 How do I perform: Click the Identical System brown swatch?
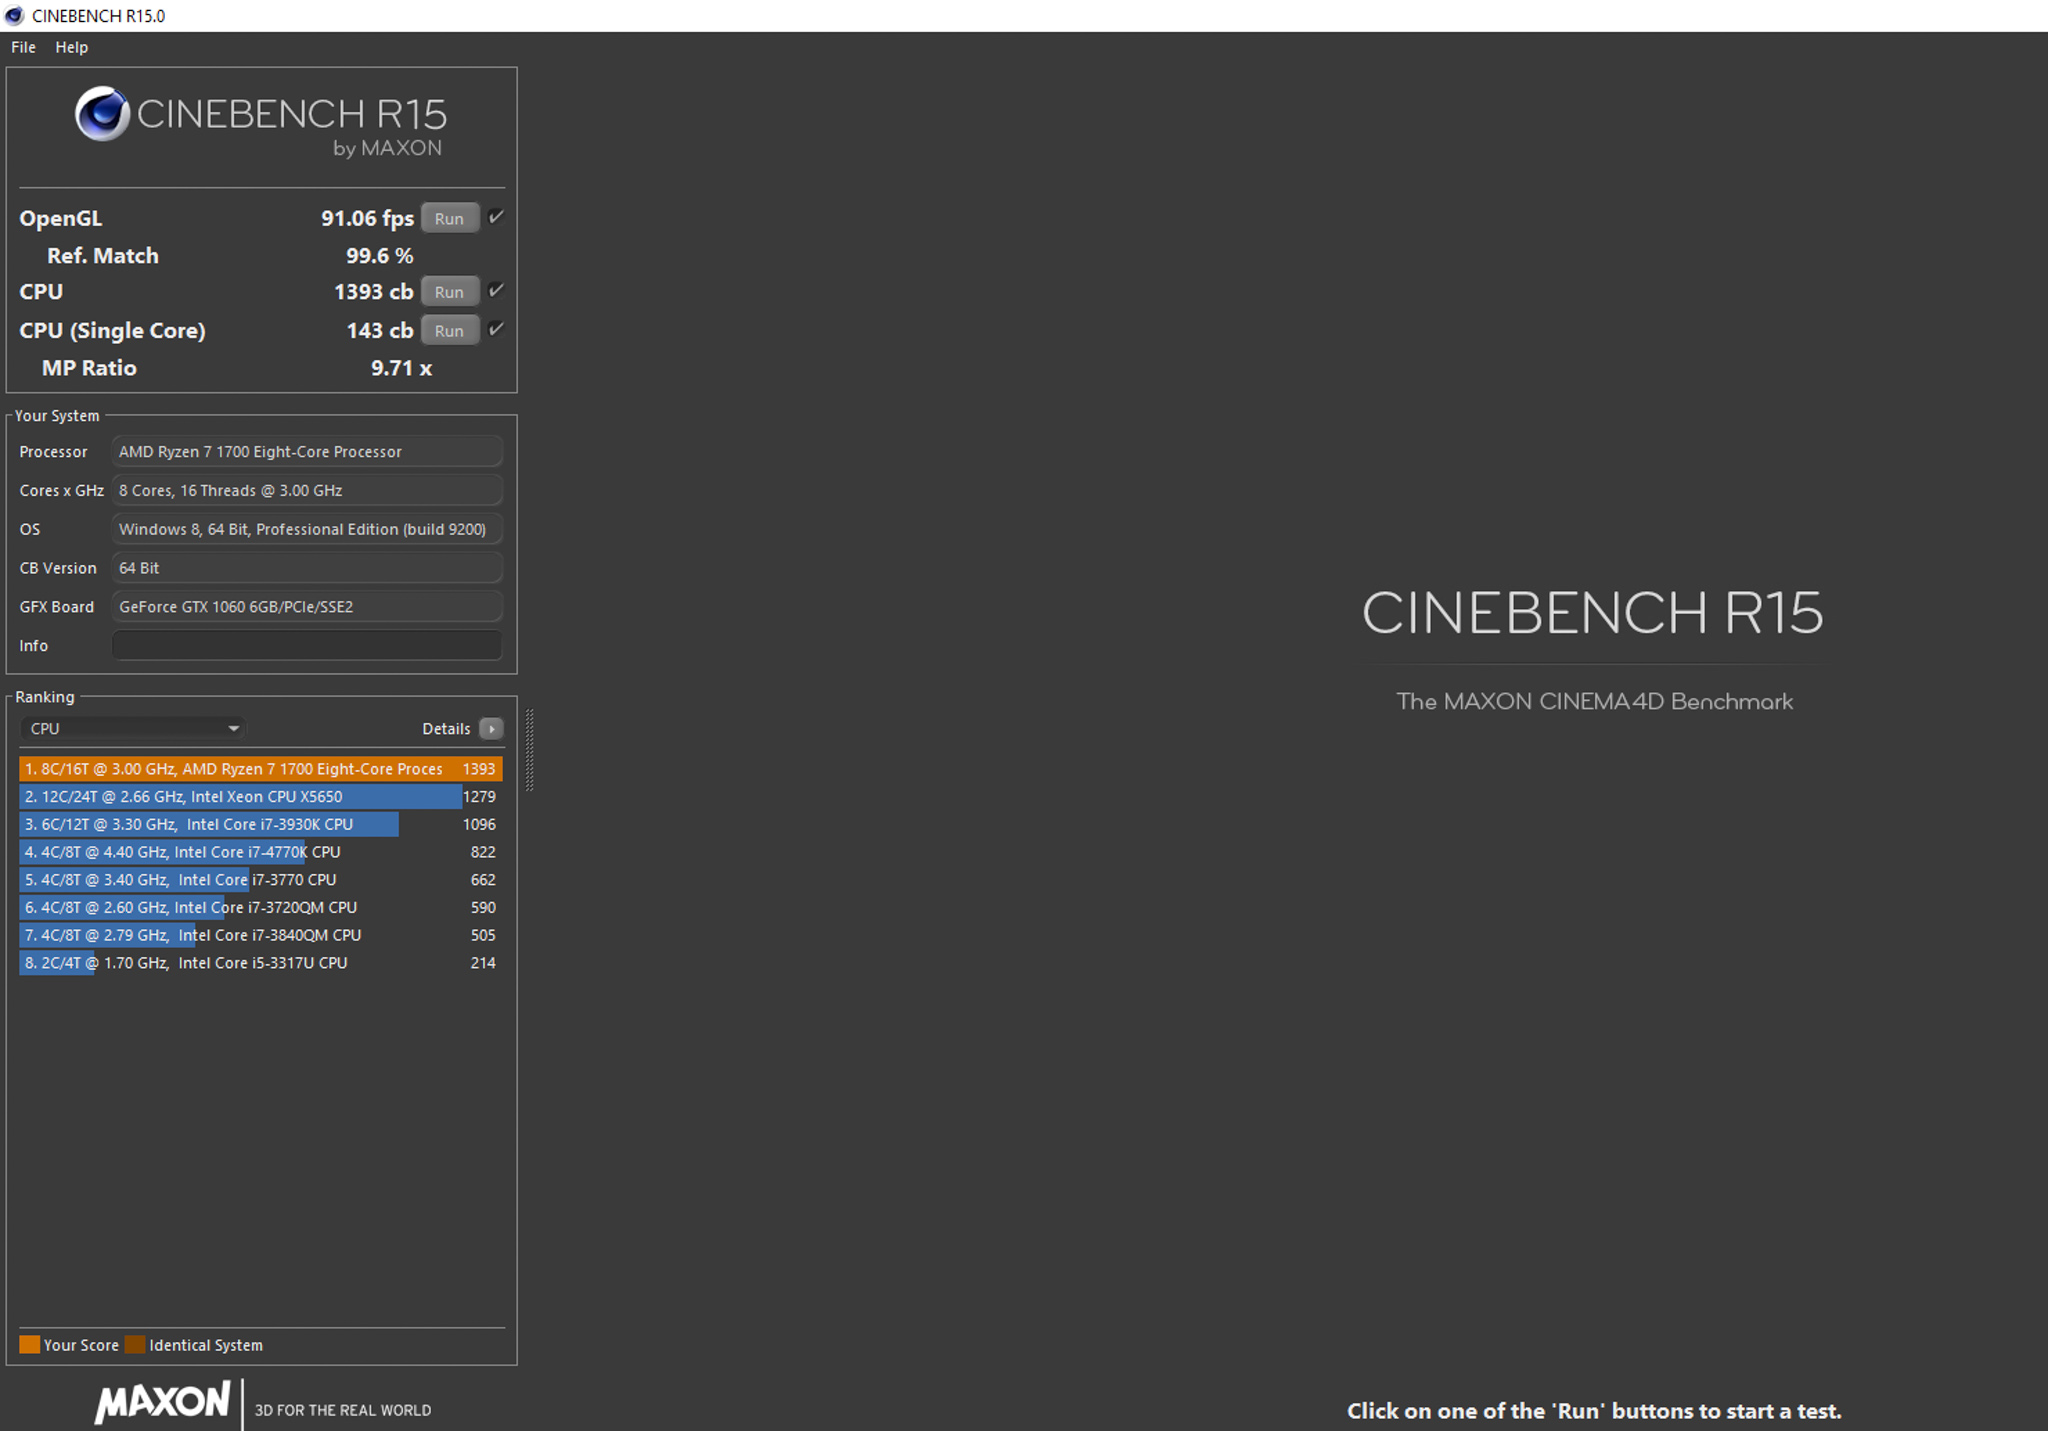coord(135,1345)
